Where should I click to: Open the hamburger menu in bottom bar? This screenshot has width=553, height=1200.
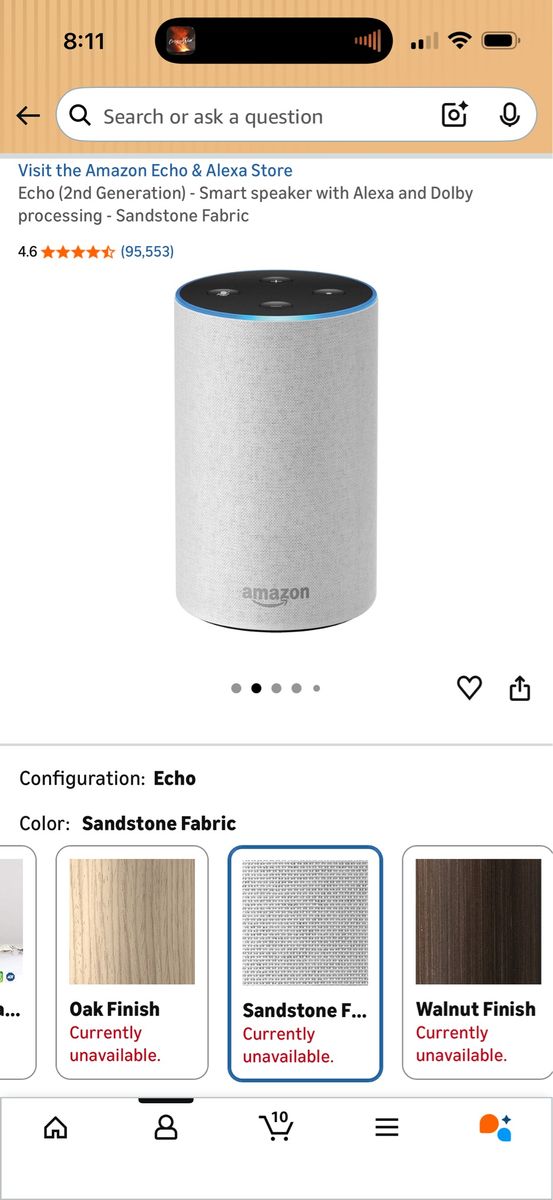(387, 1128)
